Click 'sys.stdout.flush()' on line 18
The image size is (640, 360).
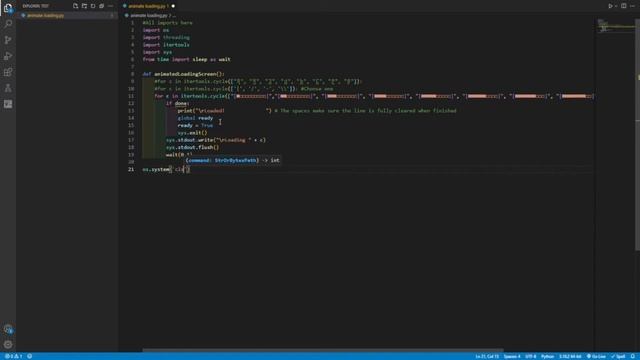pos(192,147)
